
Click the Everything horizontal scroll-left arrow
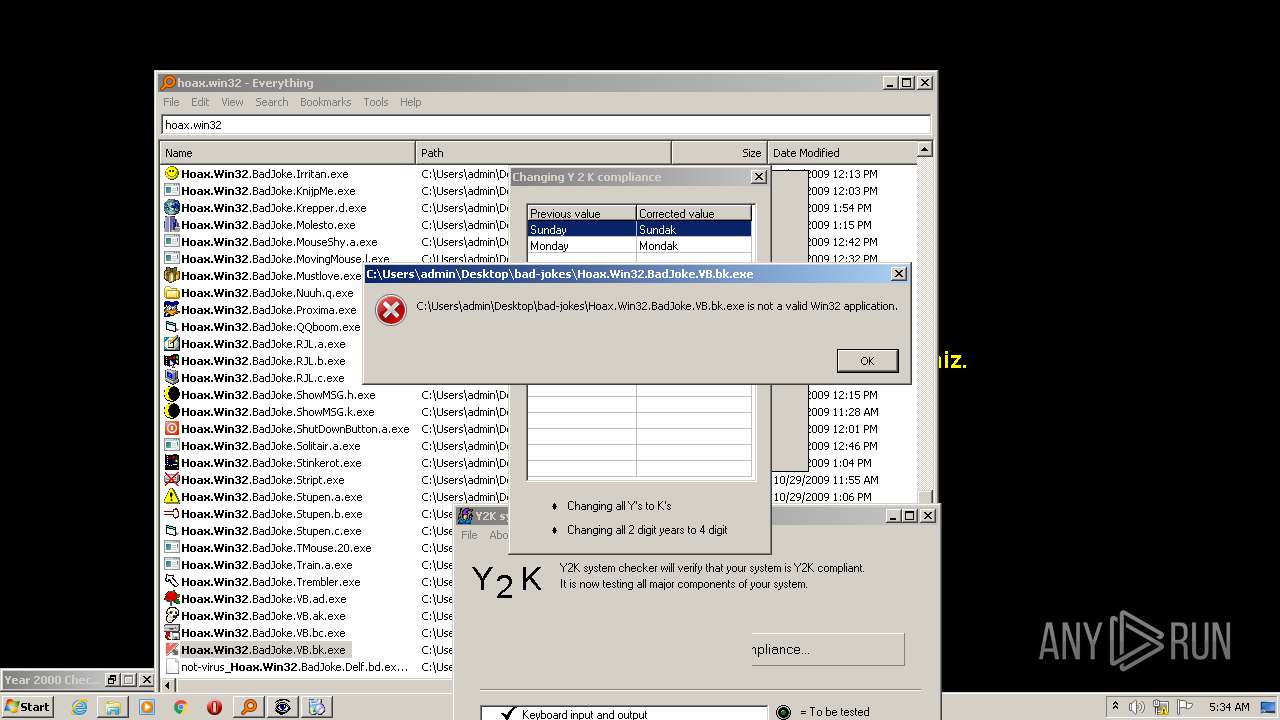click(167, 685)
